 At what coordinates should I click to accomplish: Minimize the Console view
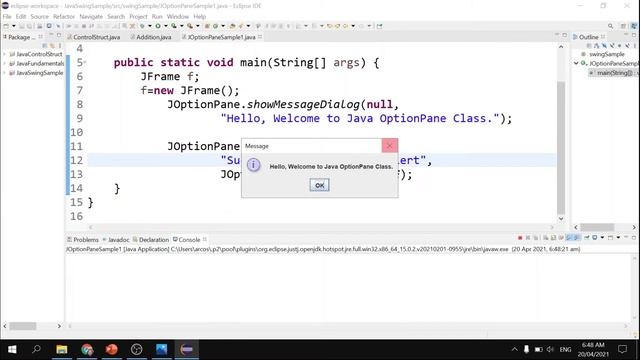[x=626, y=237]
